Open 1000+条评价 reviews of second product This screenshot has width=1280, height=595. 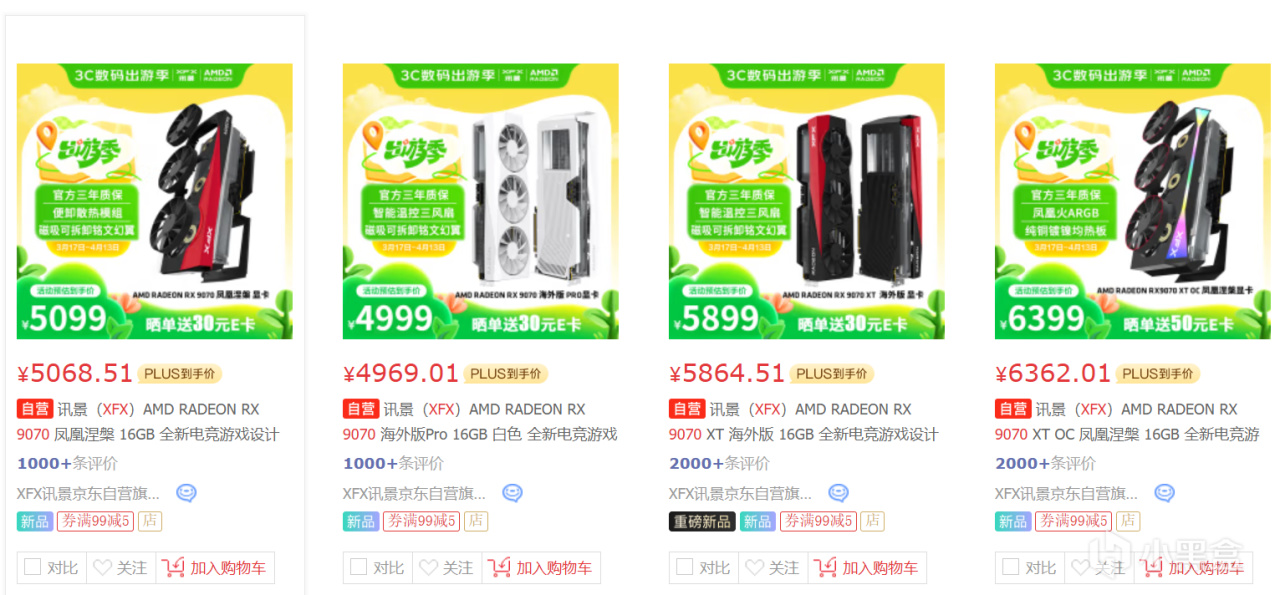(396, 463)
